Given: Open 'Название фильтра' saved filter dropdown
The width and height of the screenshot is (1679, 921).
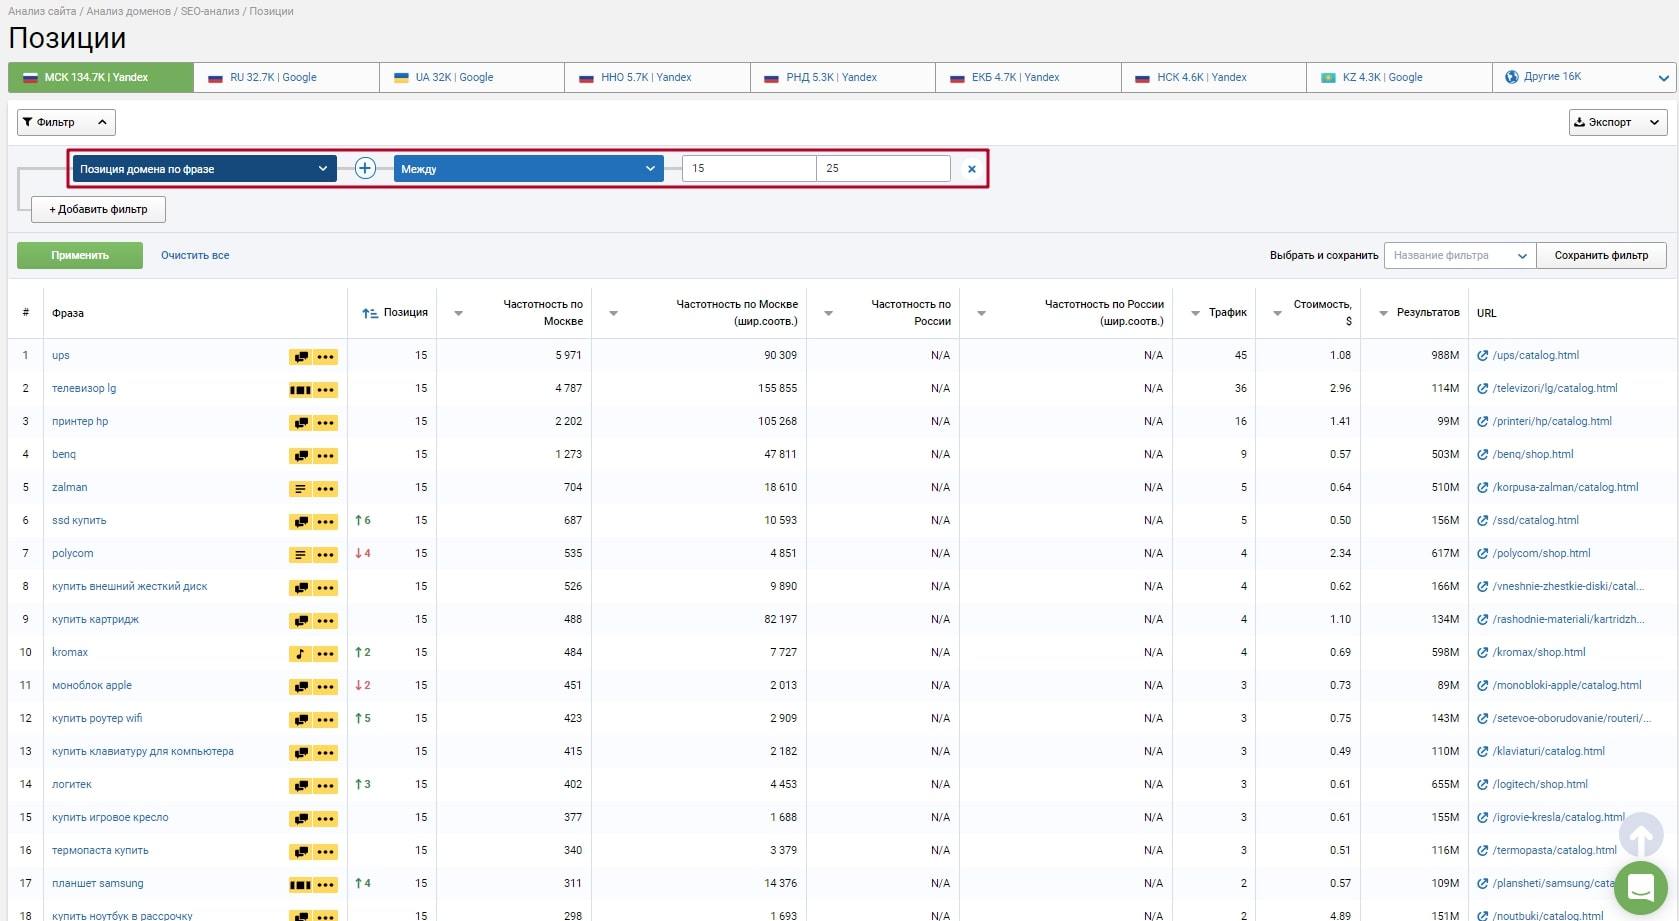Looking at the screenshot, I should (x=1460, y=255).
